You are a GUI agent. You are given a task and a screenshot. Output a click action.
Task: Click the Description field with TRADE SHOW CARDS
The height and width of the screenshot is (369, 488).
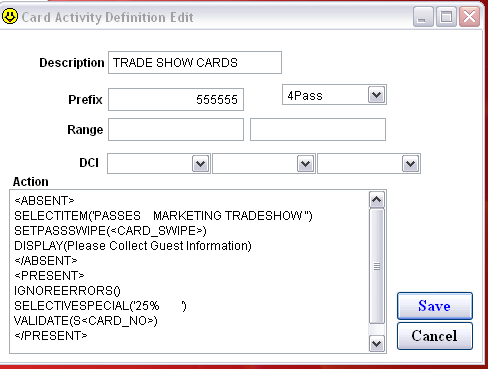point(195,62)
